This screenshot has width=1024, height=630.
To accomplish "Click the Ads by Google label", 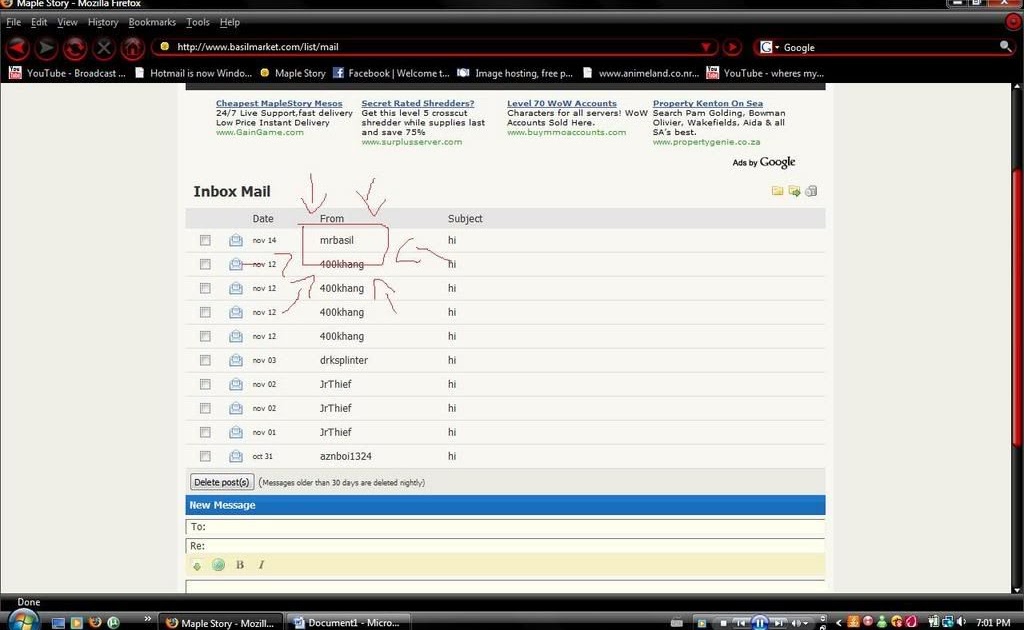I will 763,162.
